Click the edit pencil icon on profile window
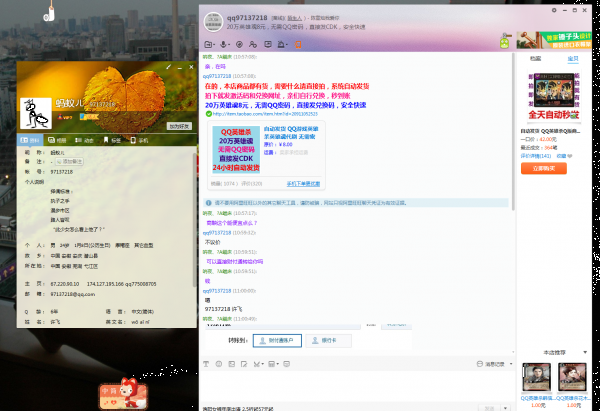Viewport: 600px width, 411px height. [168, 67]
